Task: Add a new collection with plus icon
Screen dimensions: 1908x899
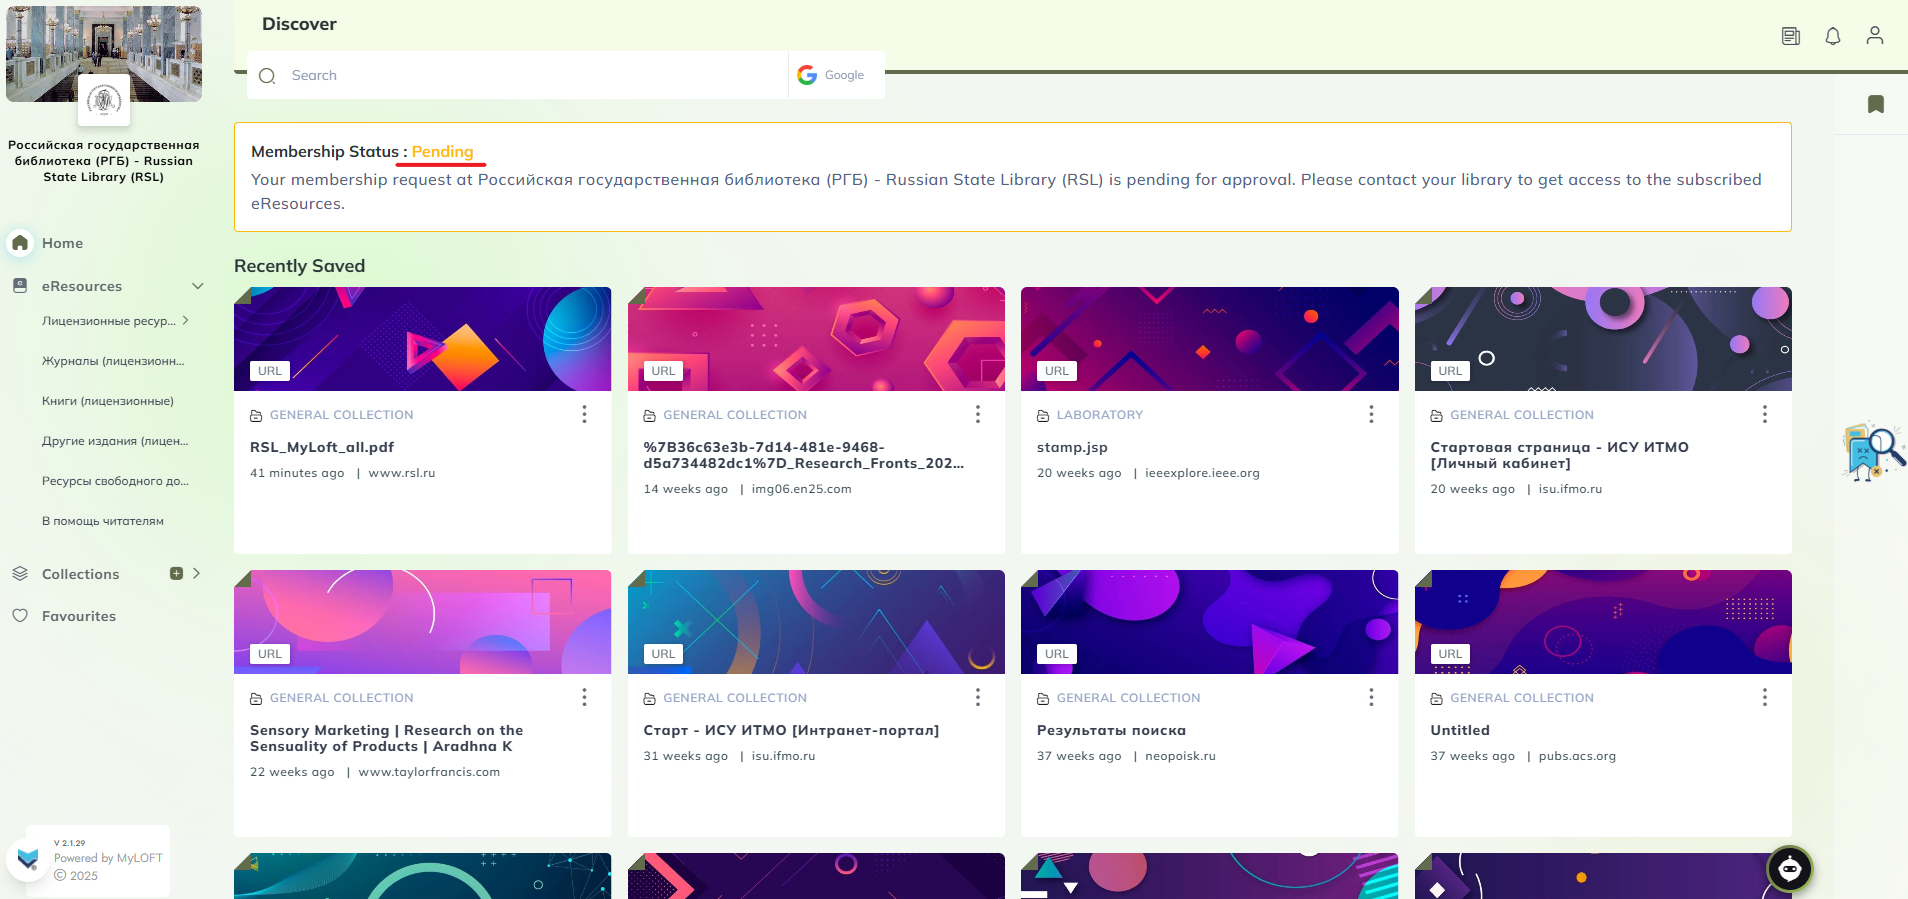Action: point(176,573)
